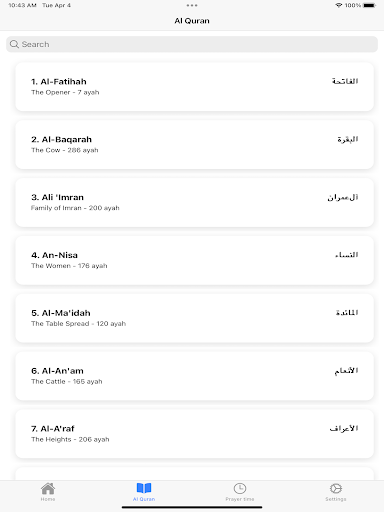Open surah 5. Al-Ma'idah
The image size is (384, 512).
pos(194,318)
